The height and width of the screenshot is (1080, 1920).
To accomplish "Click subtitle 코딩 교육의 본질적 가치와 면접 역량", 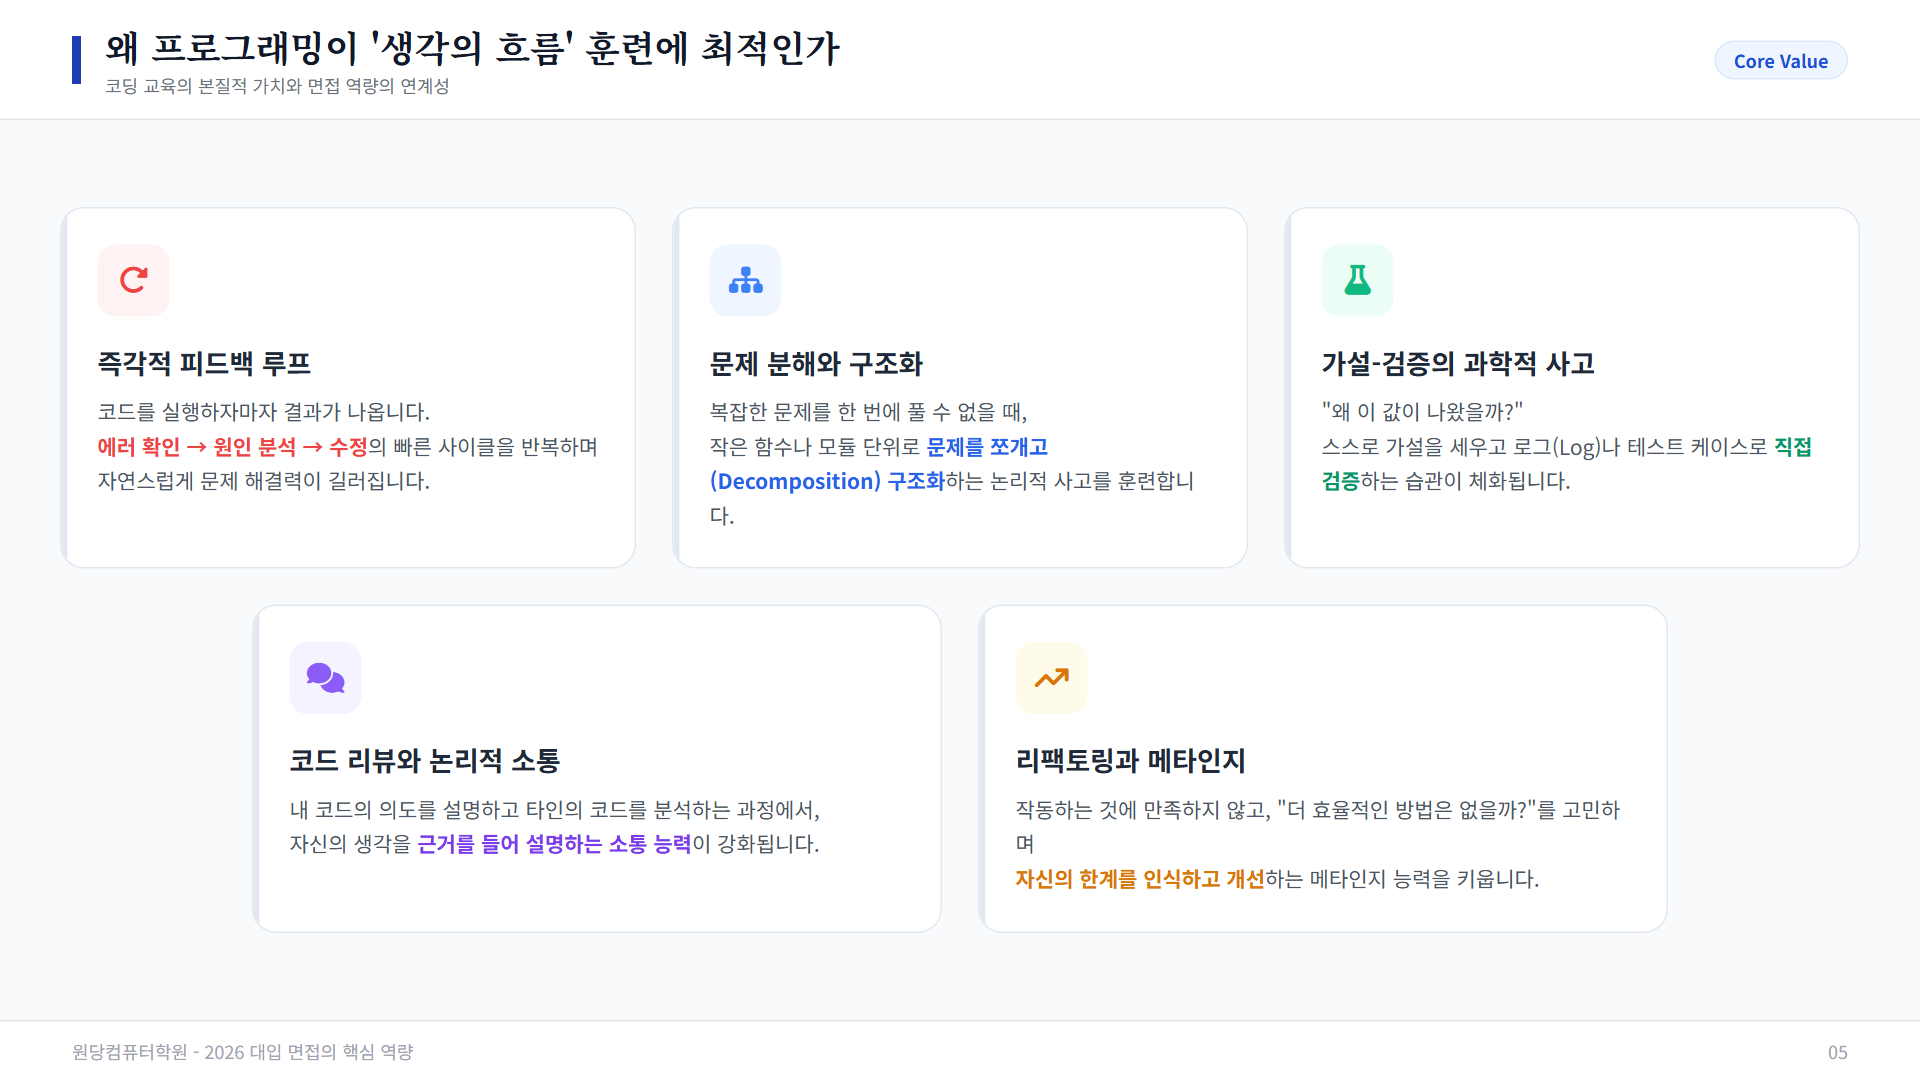I will tap(277, 86).
